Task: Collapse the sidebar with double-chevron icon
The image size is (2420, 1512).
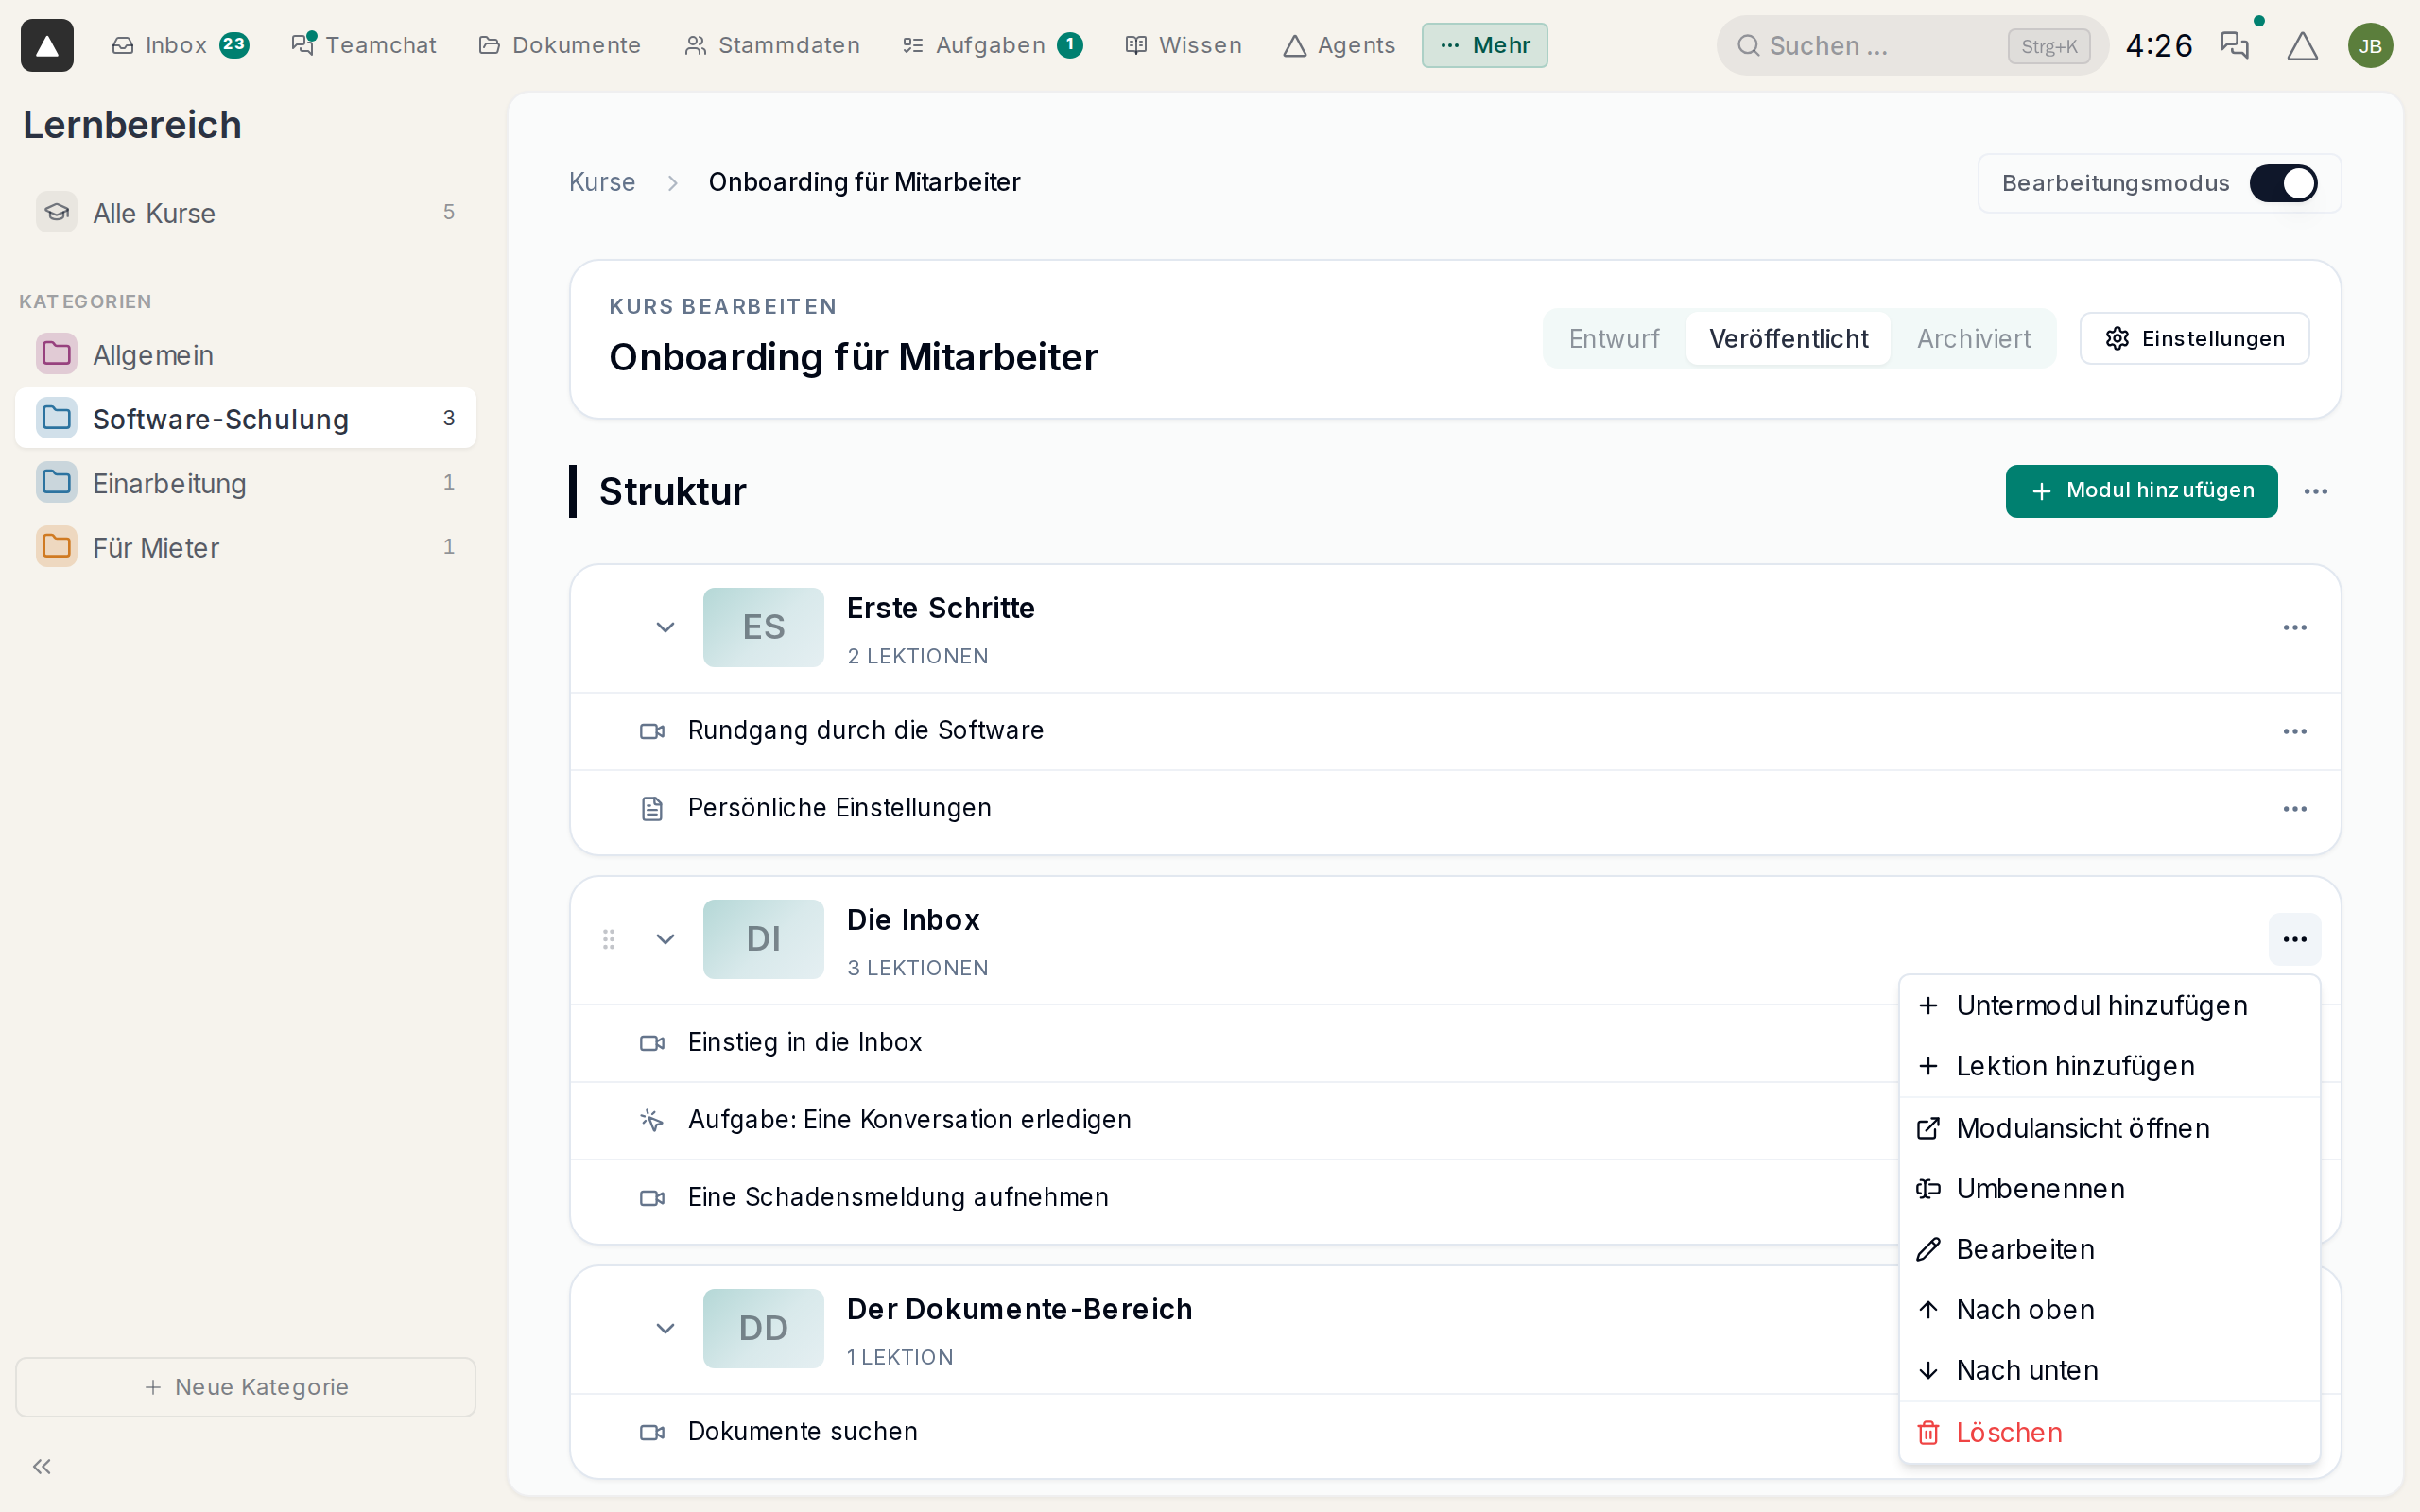Action: [42, 1466]
